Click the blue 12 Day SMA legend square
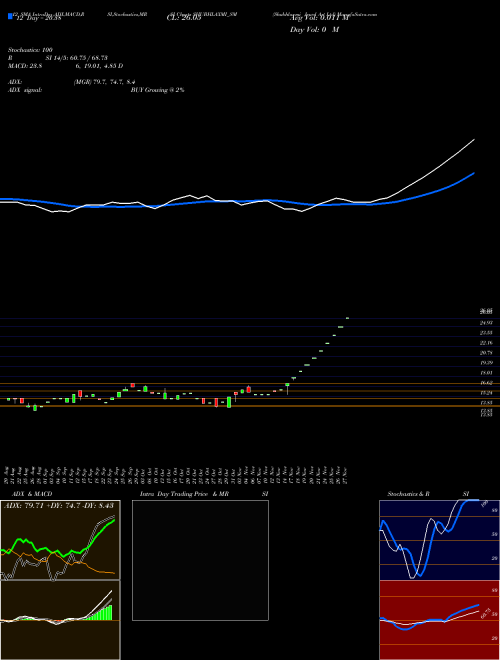The height and width of the screenshot is (660, 500). [x=10, y=16]
